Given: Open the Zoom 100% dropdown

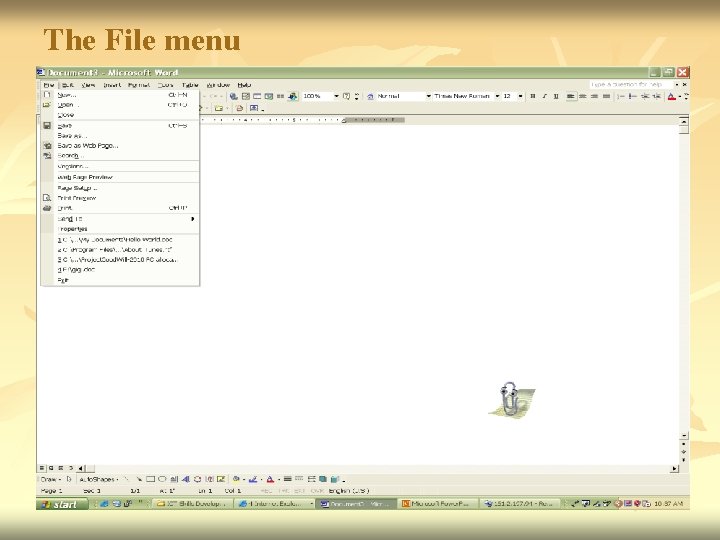Looking at the screenshot, I should coord(336,96).
